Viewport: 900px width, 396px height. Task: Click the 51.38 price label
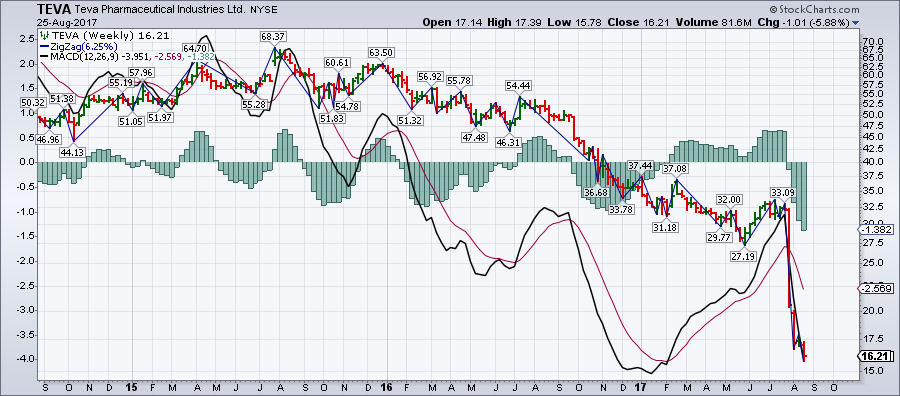point(63,99)
